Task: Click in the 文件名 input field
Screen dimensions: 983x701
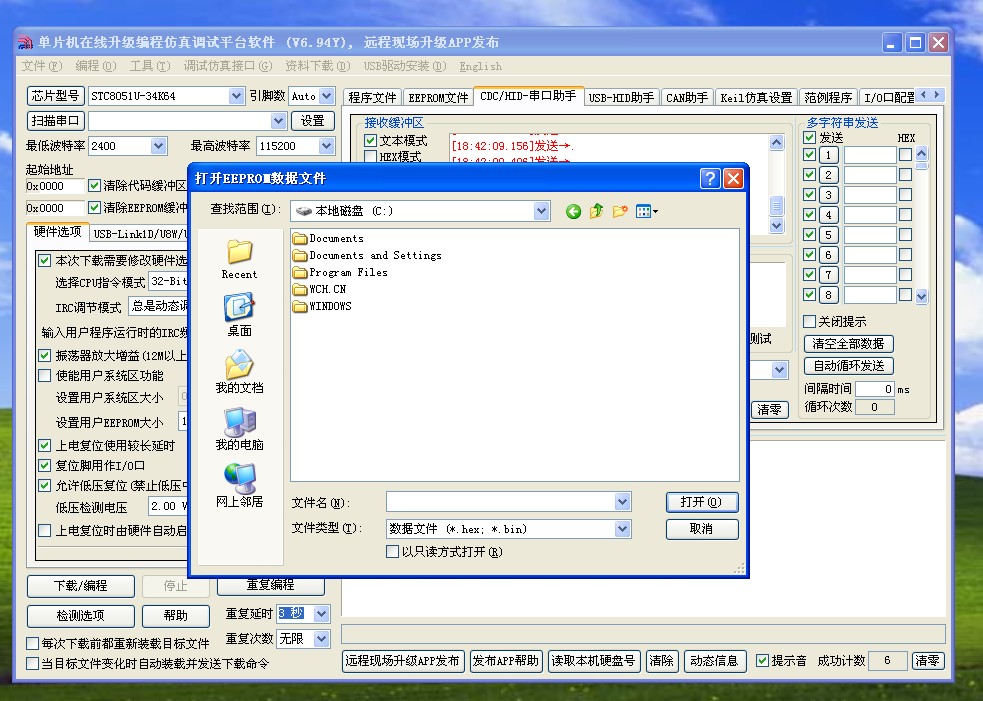Action: point(501,502)
